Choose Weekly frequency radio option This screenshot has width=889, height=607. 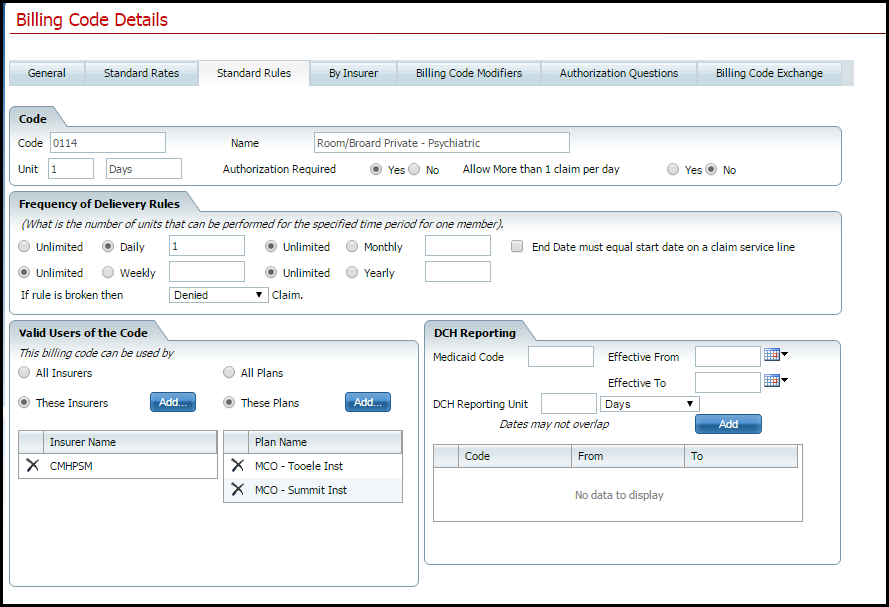tap(108, 272)
